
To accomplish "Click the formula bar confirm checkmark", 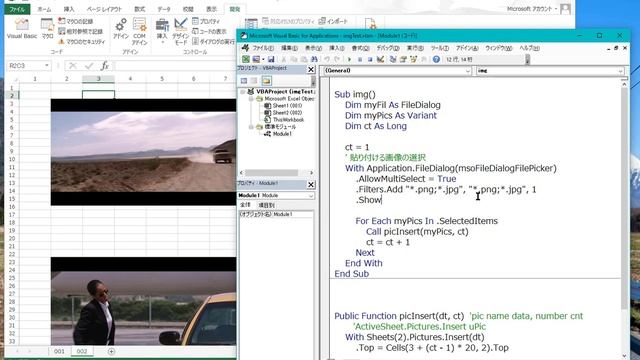I will pyautogui.click(x=89, y=66).
